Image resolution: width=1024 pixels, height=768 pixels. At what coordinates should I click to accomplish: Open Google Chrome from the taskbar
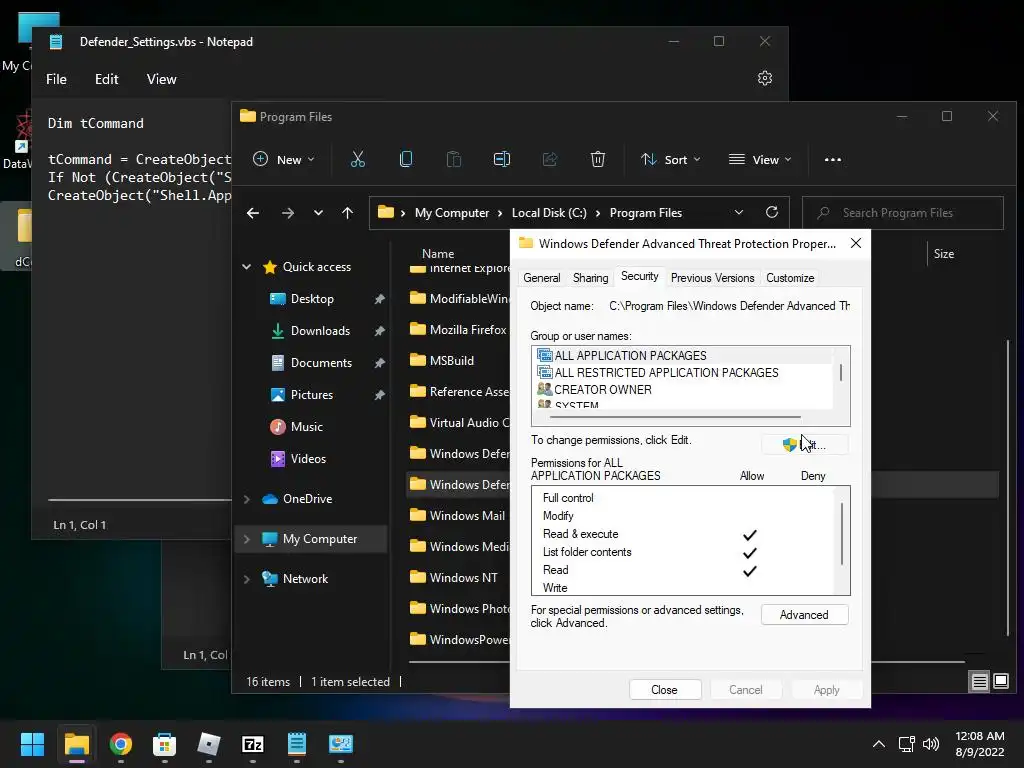coord(121,744)
